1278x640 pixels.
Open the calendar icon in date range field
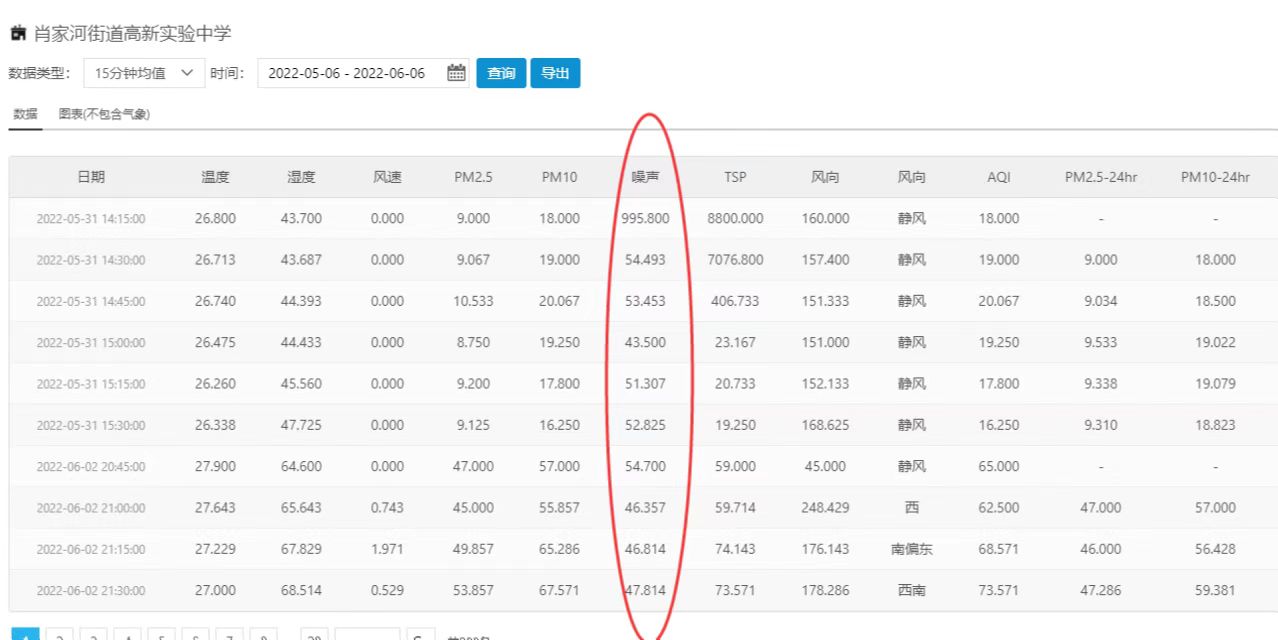point(456,73)
